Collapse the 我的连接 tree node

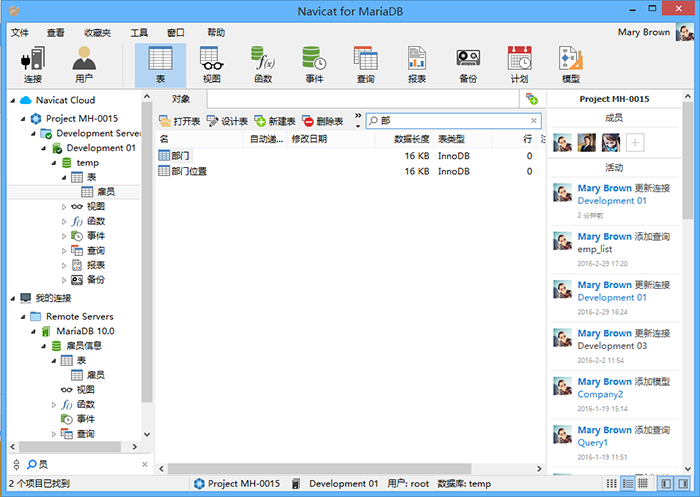coord(12,298)
